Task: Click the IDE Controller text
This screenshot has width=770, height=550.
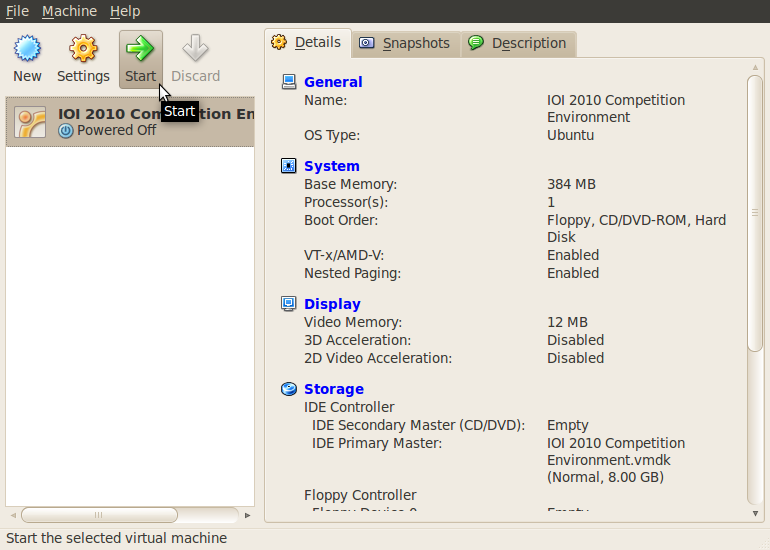Action: 349,407
